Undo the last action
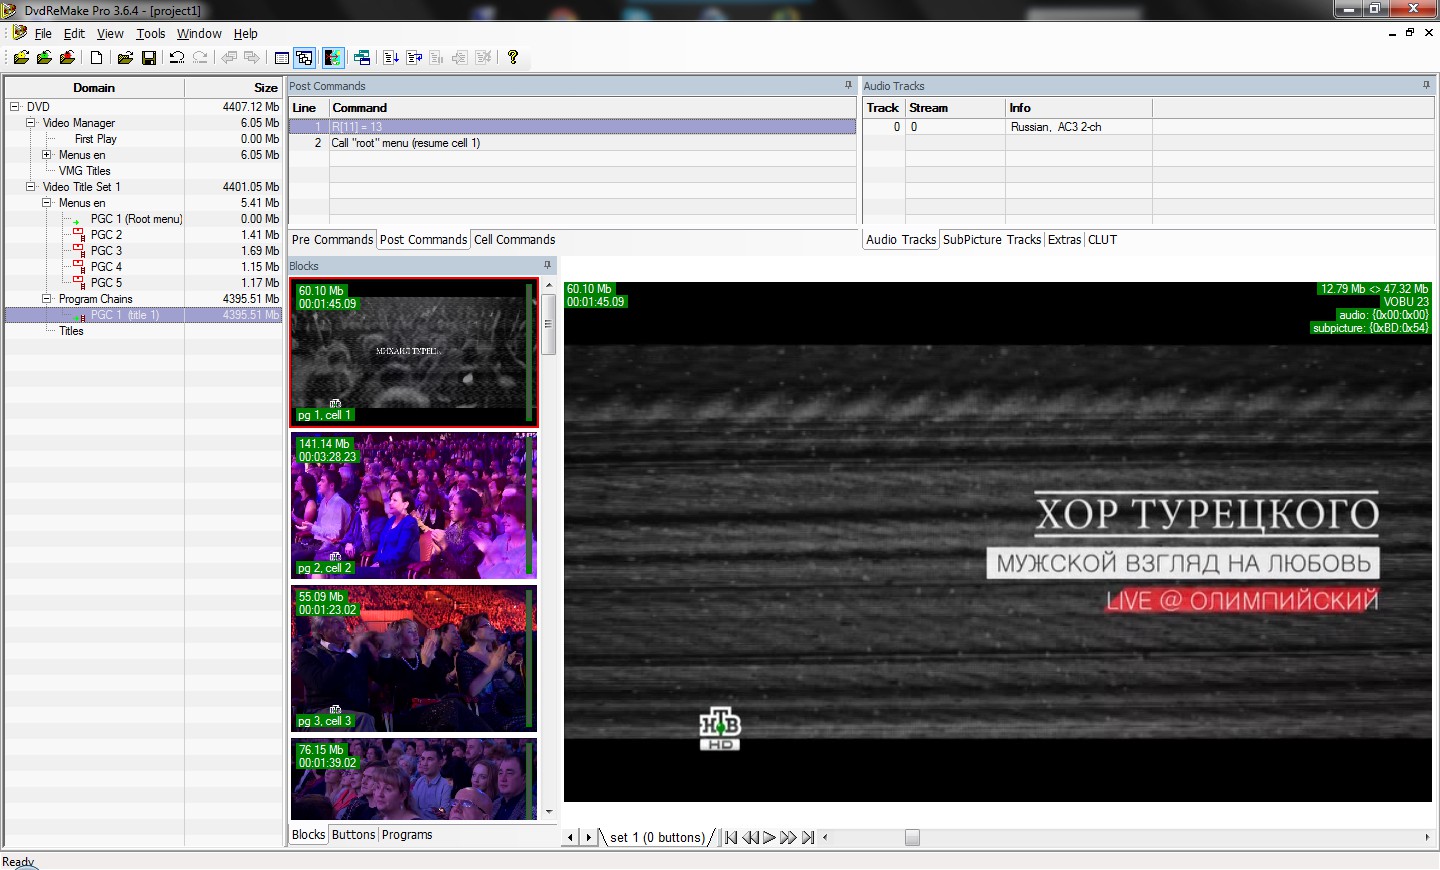This screenshot has height=870, width=1440. 177,58
